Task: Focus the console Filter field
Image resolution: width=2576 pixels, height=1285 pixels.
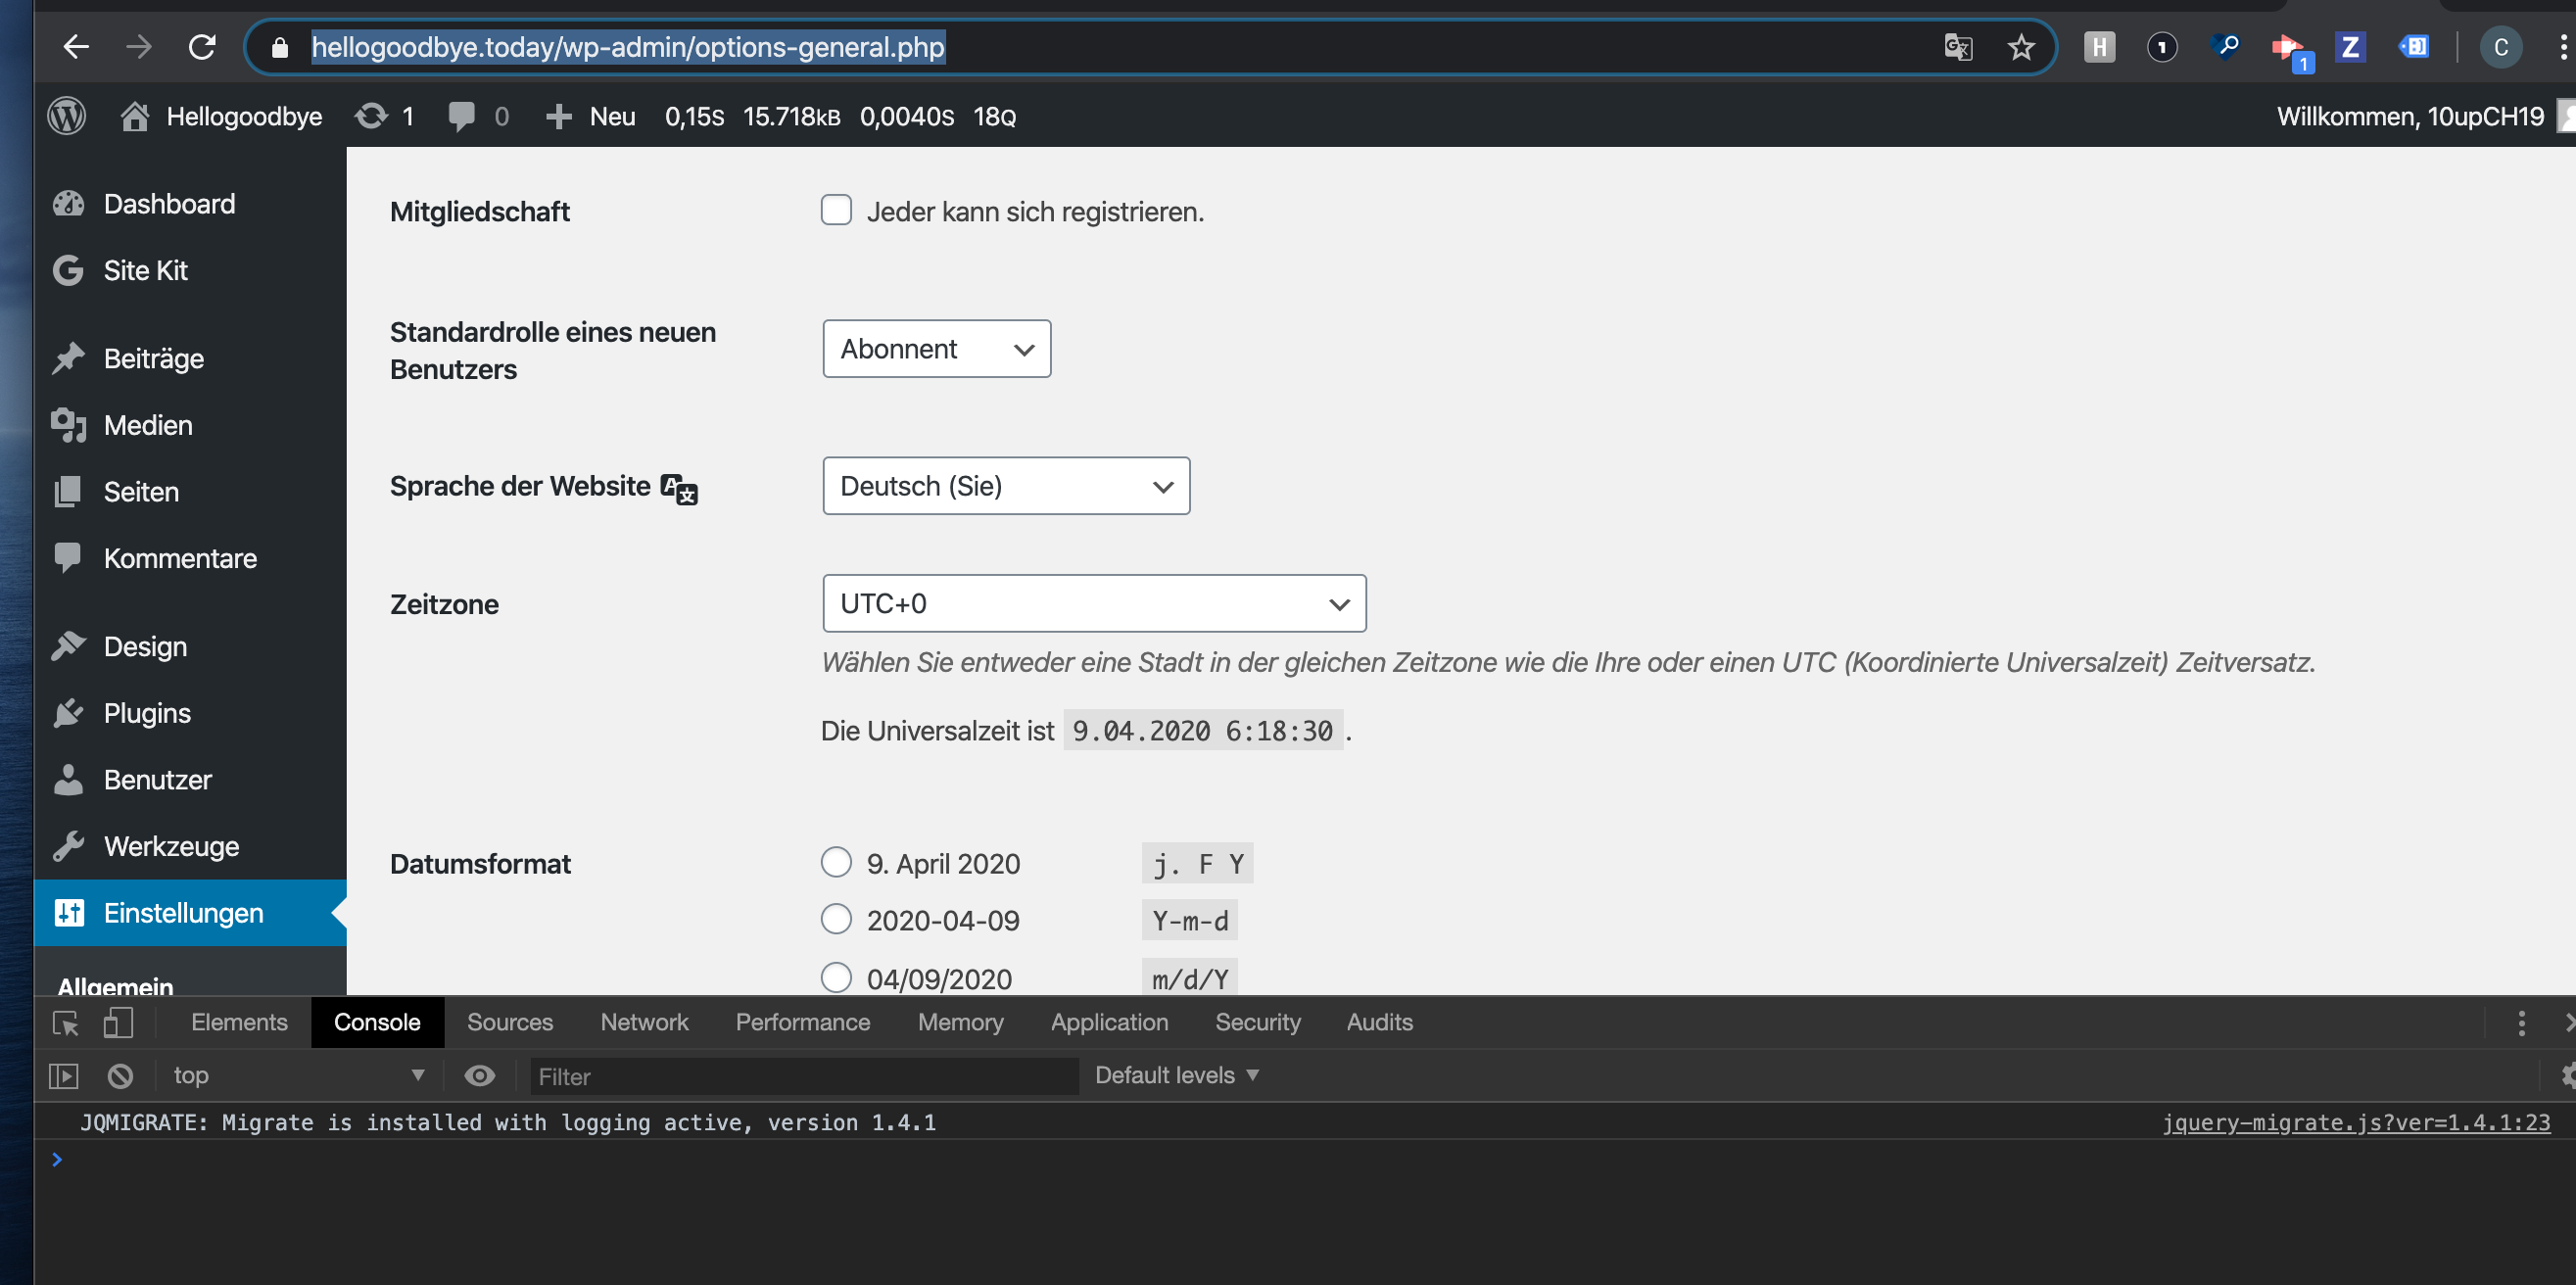Action: 804,1076
